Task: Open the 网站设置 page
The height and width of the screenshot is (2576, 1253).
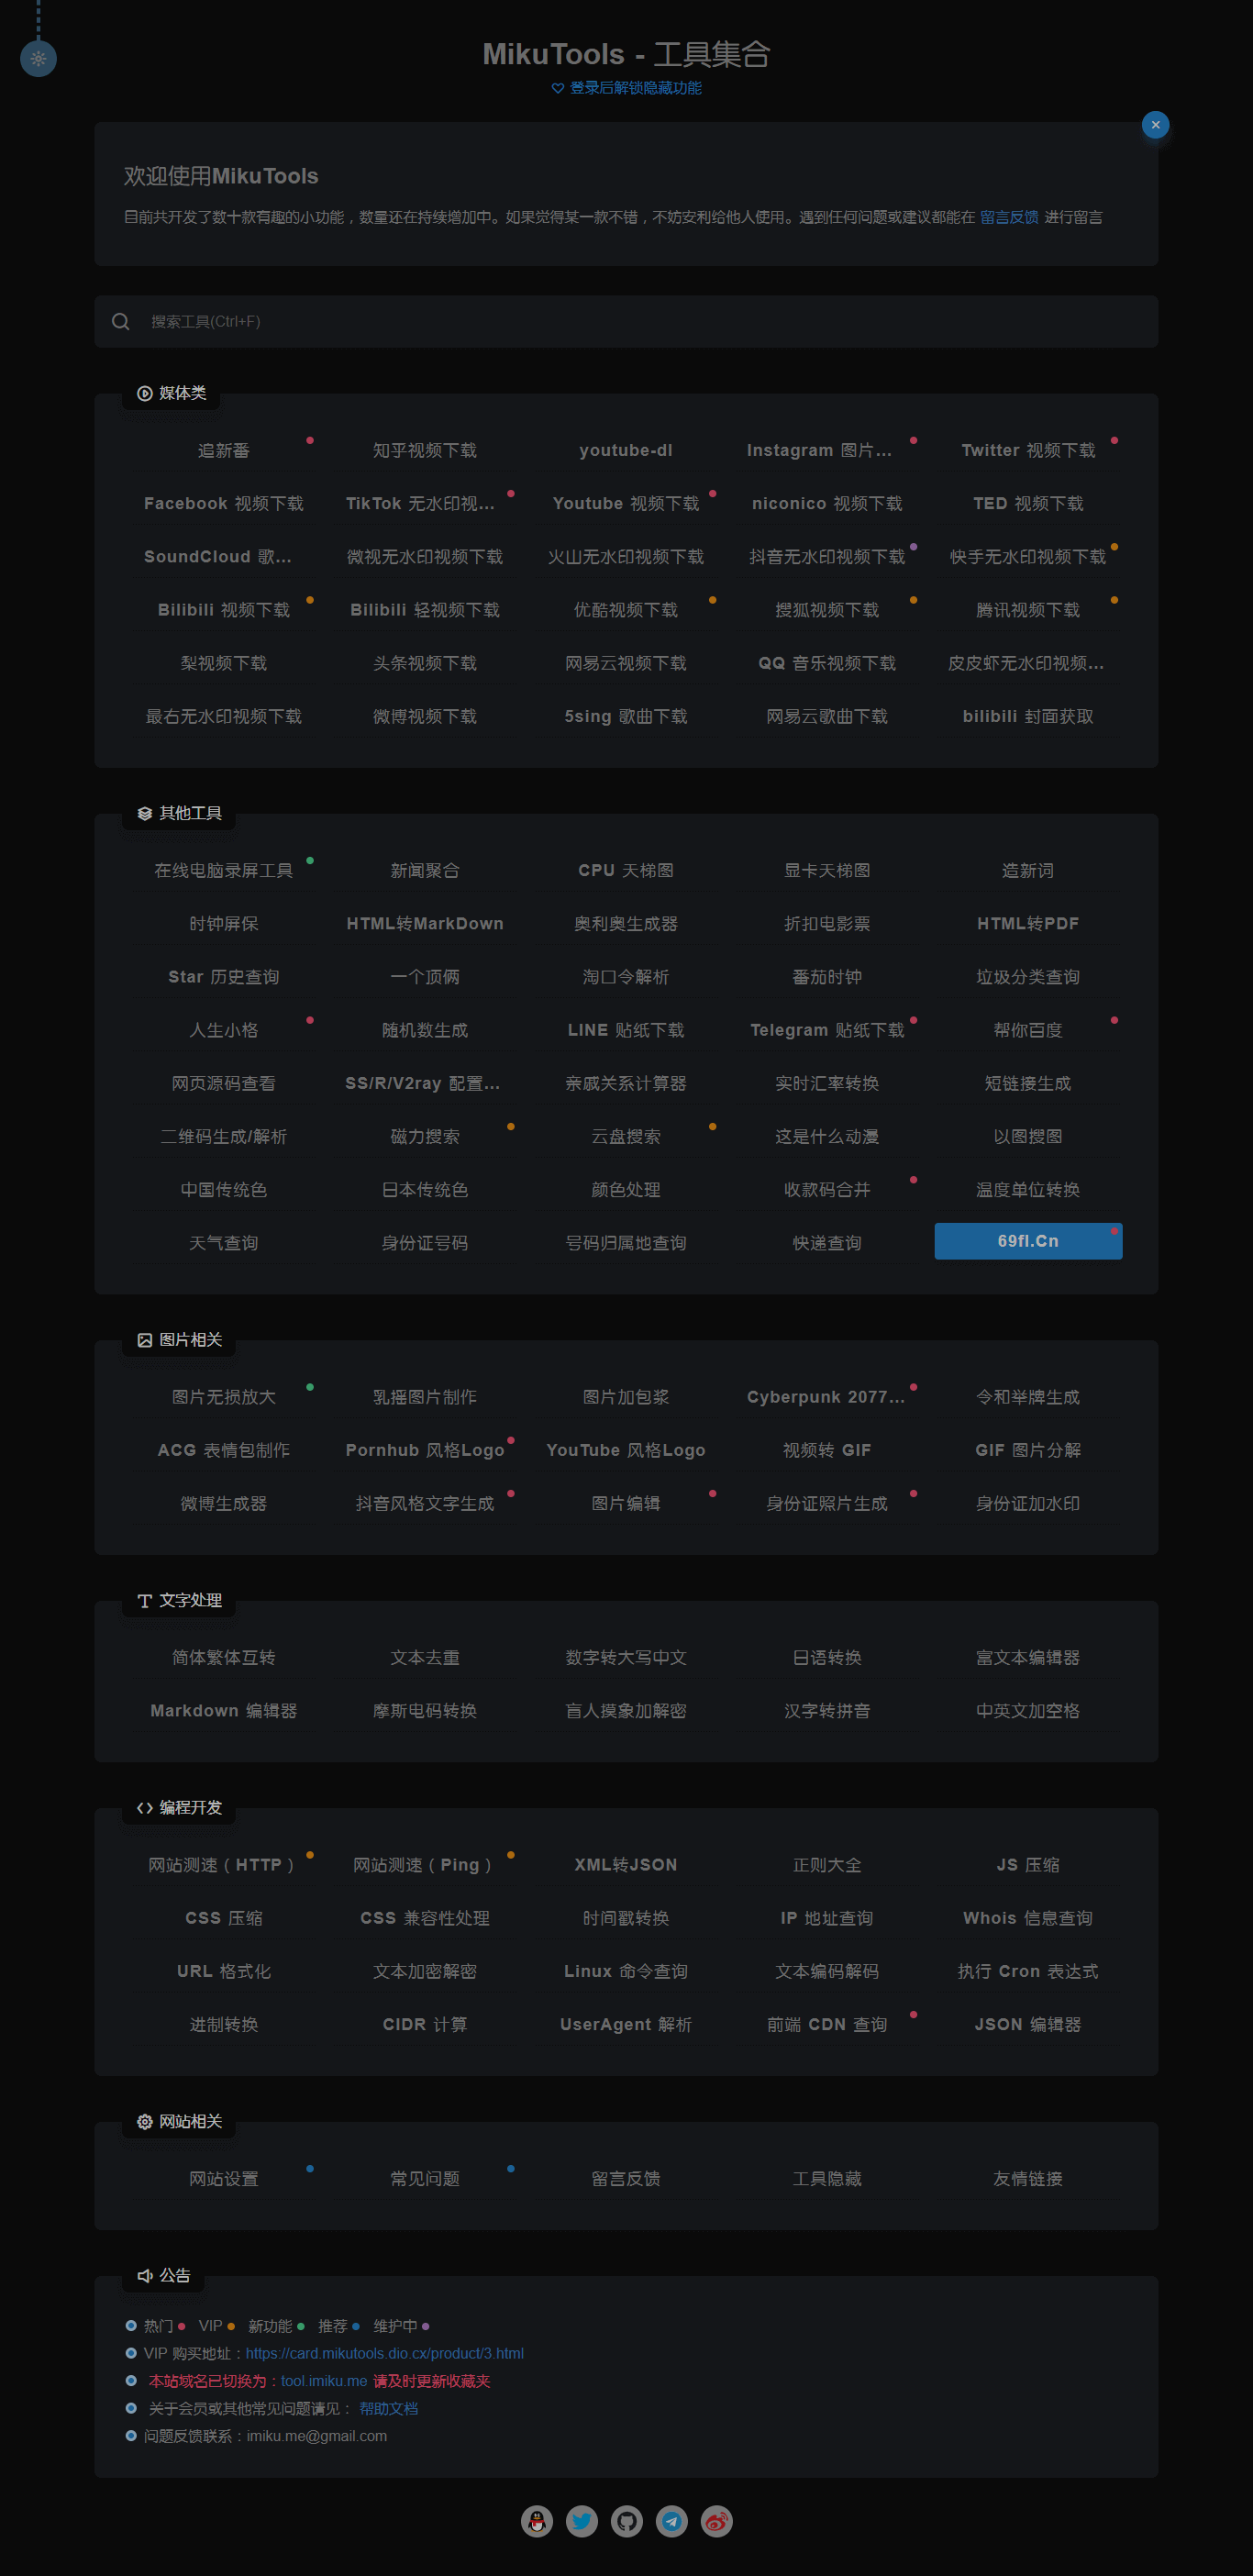Action: (x=224, y=2179)
